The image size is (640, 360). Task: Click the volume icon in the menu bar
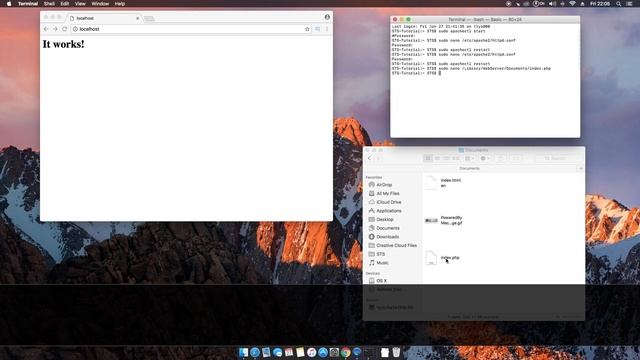click(552, 4)
